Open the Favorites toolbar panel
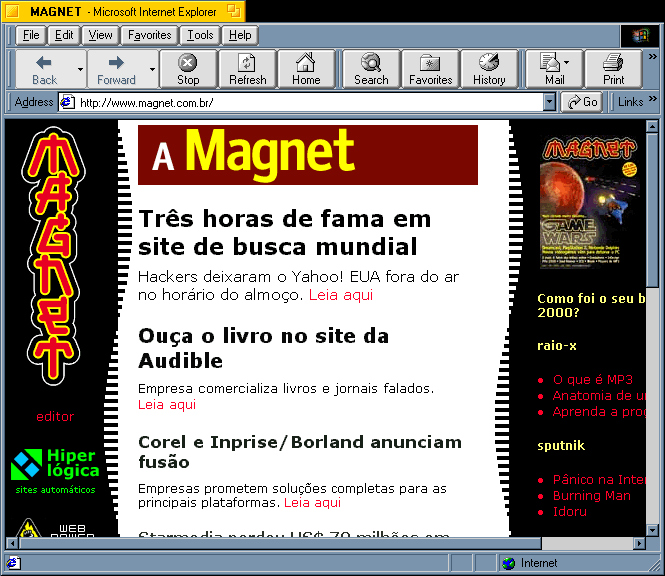The height and width of the screenshot is (576, 665). (x=430, y=69)
